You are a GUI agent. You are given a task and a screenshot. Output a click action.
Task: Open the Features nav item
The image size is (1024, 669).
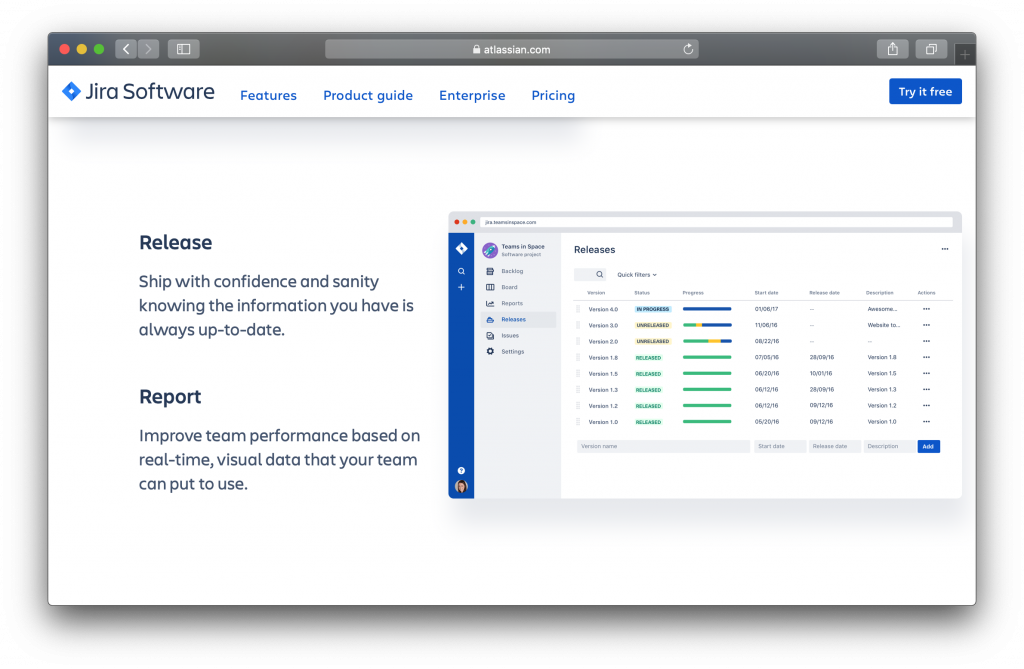pos(268,95)
